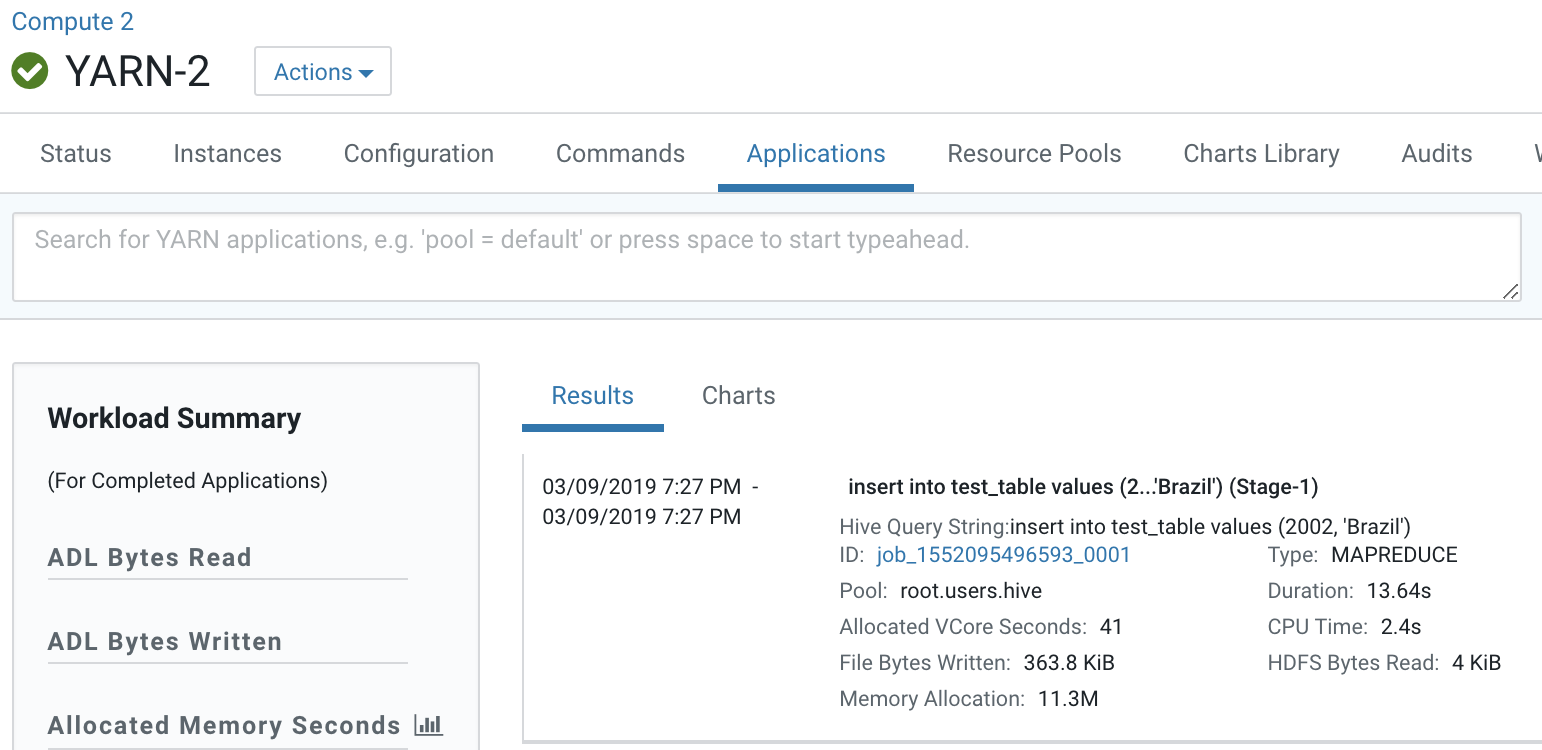Open the Actions dropdown menu
This screenshot has width=1542, height=750.
tap(322, 72)
